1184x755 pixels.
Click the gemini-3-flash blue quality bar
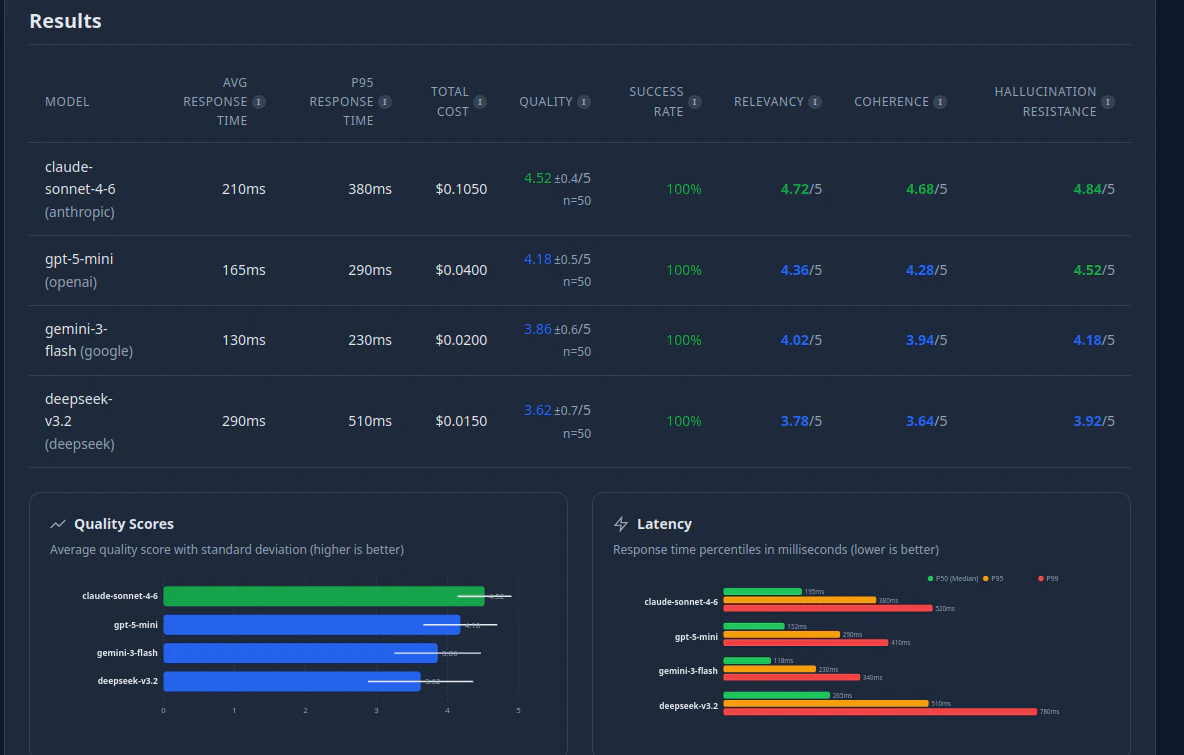300,652
